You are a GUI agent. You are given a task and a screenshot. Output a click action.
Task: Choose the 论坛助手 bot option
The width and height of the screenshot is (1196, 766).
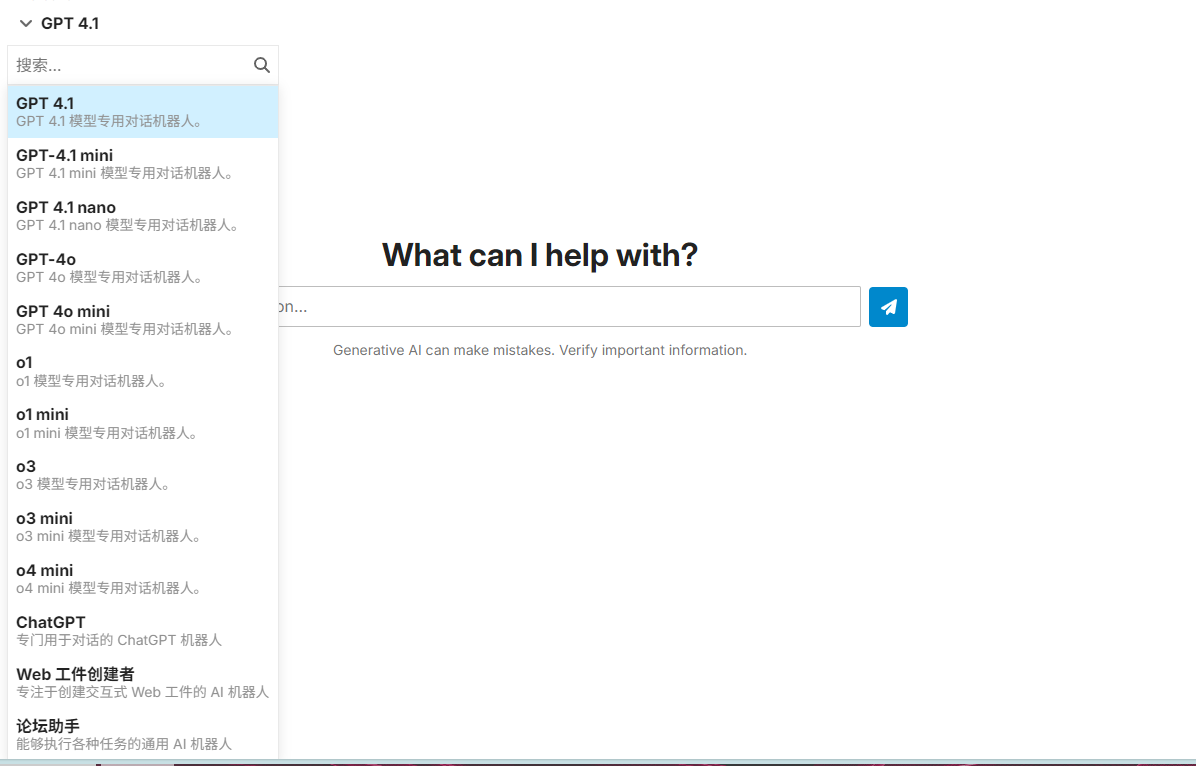pos(143,734)
